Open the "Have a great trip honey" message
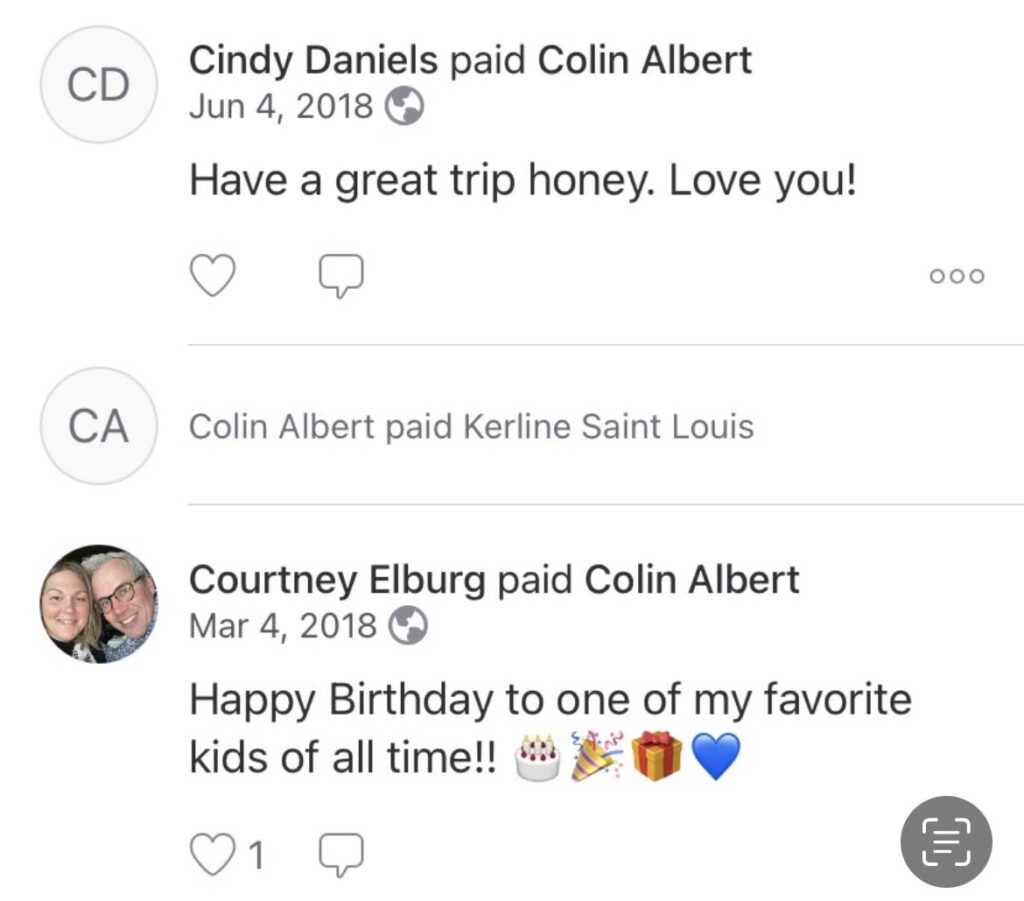This screenshot has height=901, width=1024. (x=523, y=181)
